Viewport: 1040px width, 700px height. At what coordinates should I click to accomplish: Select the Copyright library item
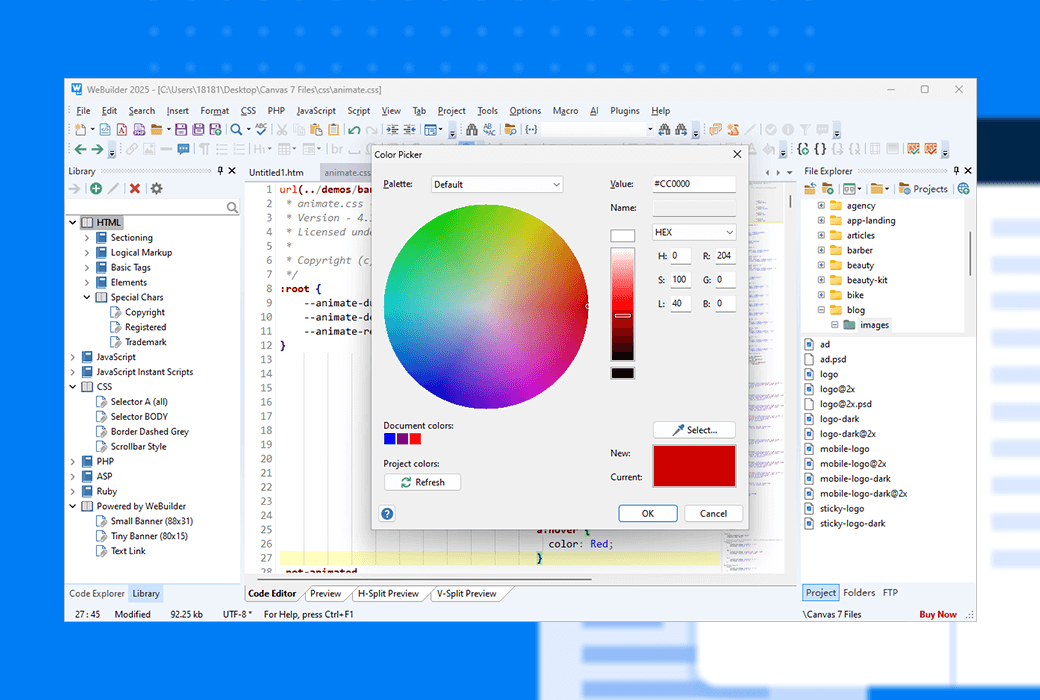coord(145,312)
